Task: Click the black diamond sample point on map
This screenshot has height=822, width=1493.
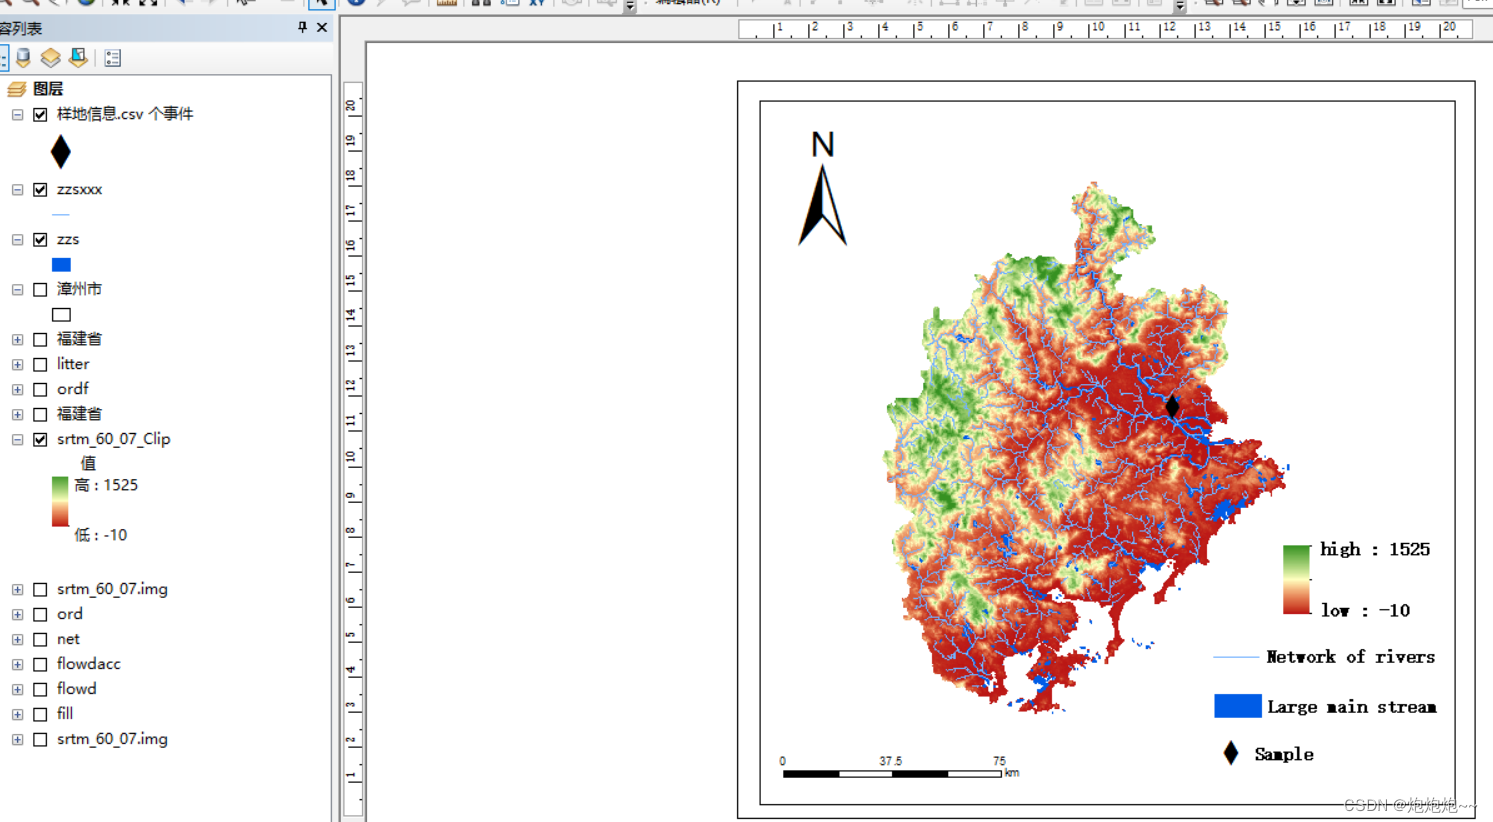Action: tap(1172, 406)
